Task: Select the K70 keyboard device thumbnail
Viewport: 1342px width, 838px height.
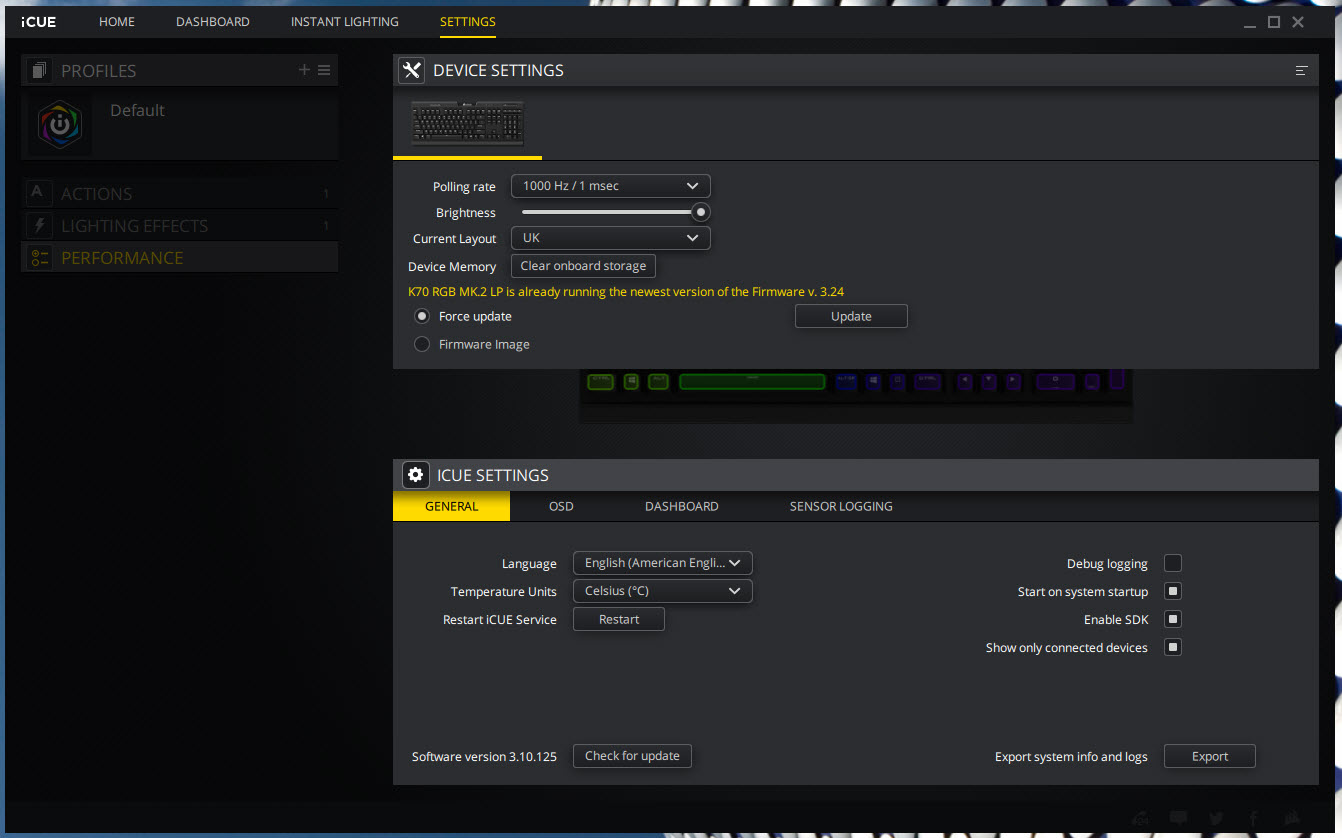Action: click(x=467, y=124)
